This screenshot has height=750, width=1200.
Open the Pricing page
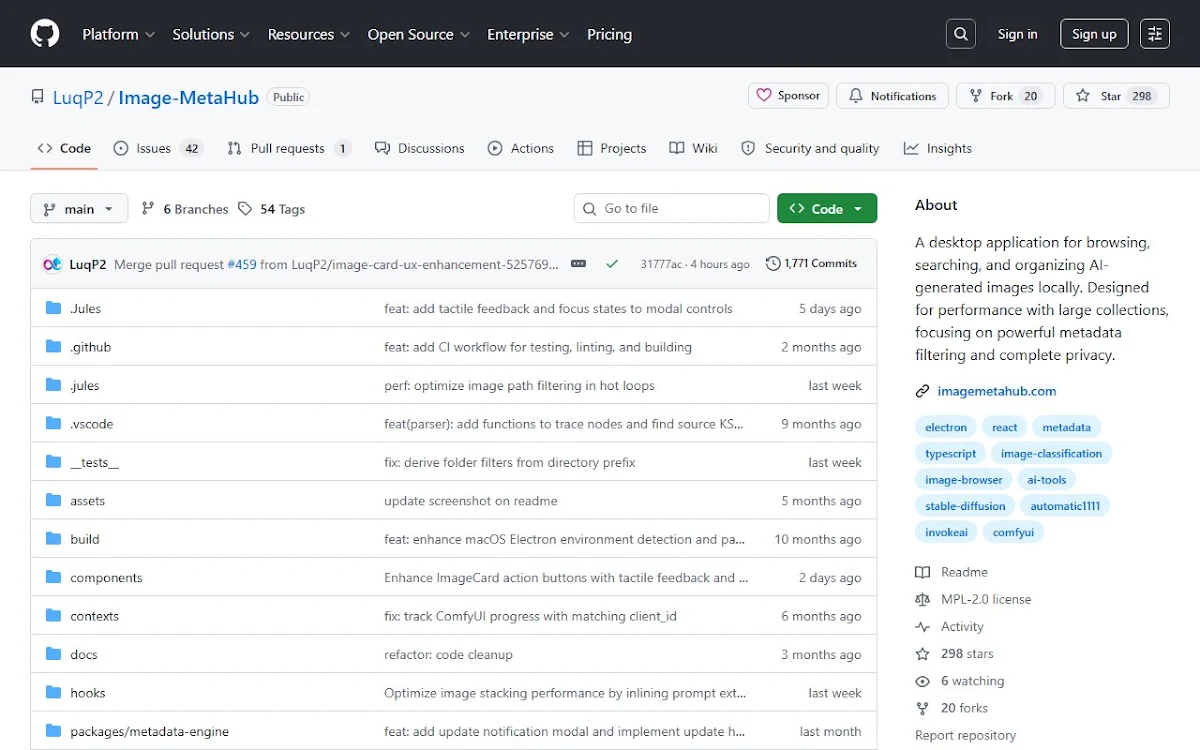click(x=609, y=34)
